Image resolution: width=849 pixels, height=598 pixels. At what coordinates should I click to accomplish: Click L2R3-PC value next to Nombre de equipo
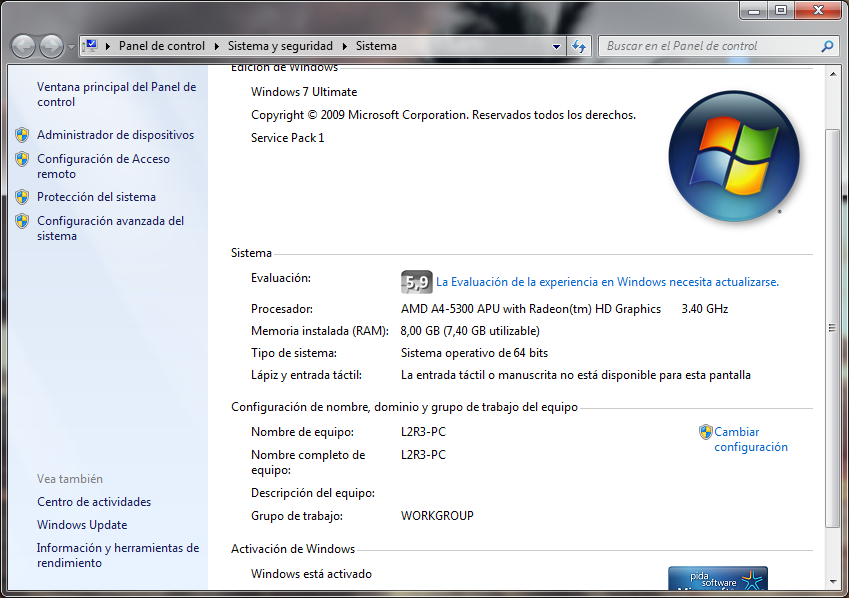click(x=423, y=432)
